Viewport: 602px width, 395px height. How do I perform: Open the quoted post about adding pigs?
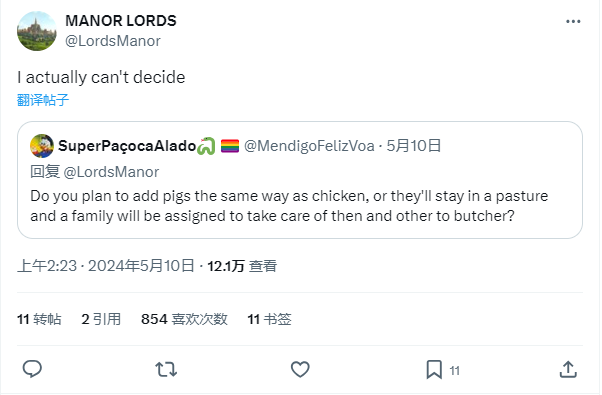coord(300,180)
